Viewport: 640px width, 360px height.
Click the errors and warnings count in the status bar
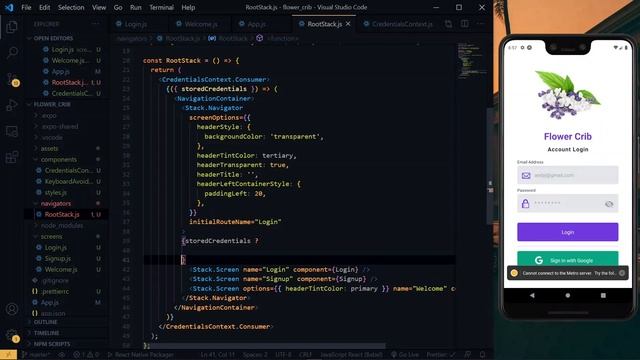tap(86, 355)
